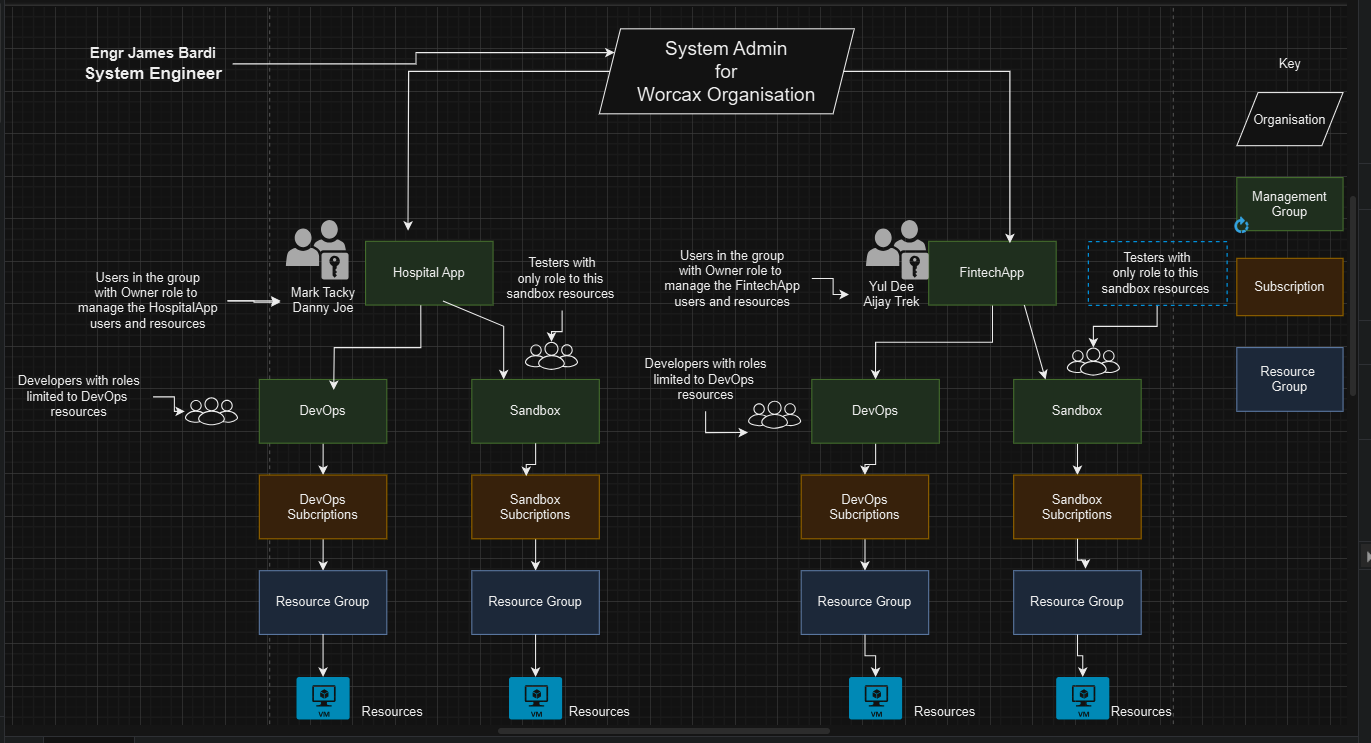
Task: Select the blue Resource Group key box
Action: [x=1289, y=379]
